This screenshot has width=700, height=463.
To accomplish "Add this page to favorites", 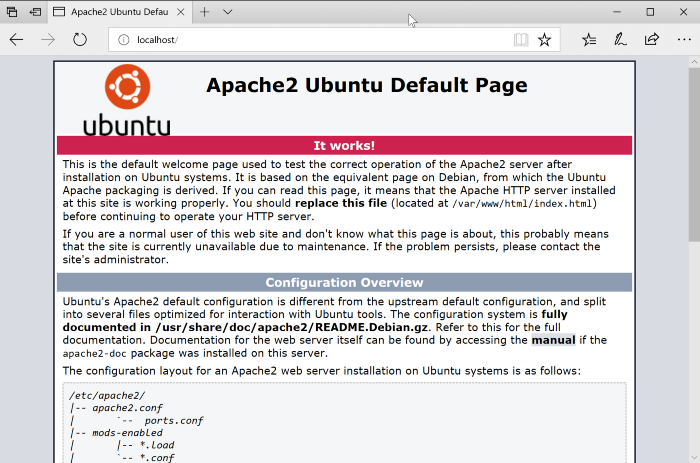I will pyautogui.click(x=544, y=40).
